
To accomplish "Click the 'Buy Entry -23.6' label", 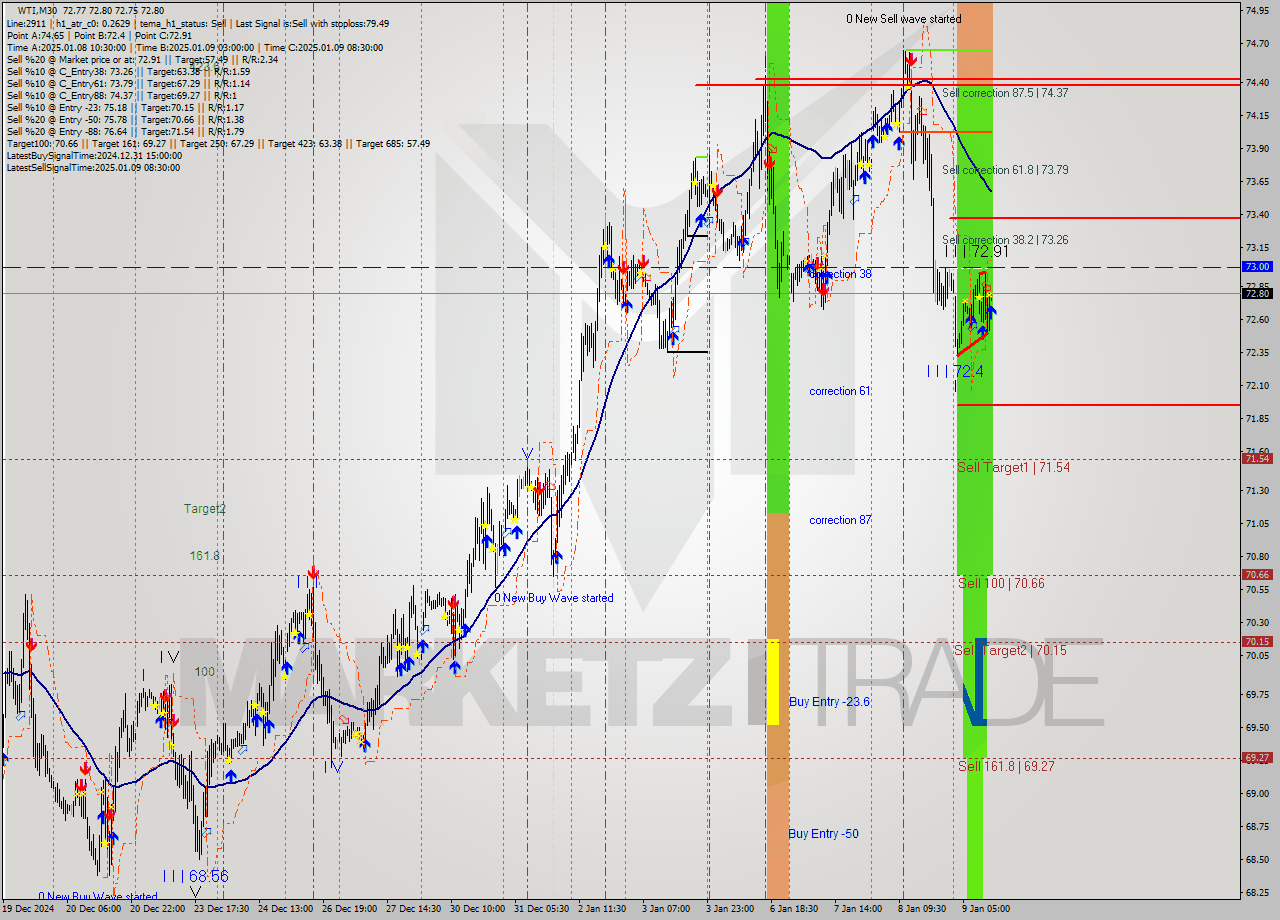I will pos(829,702).
